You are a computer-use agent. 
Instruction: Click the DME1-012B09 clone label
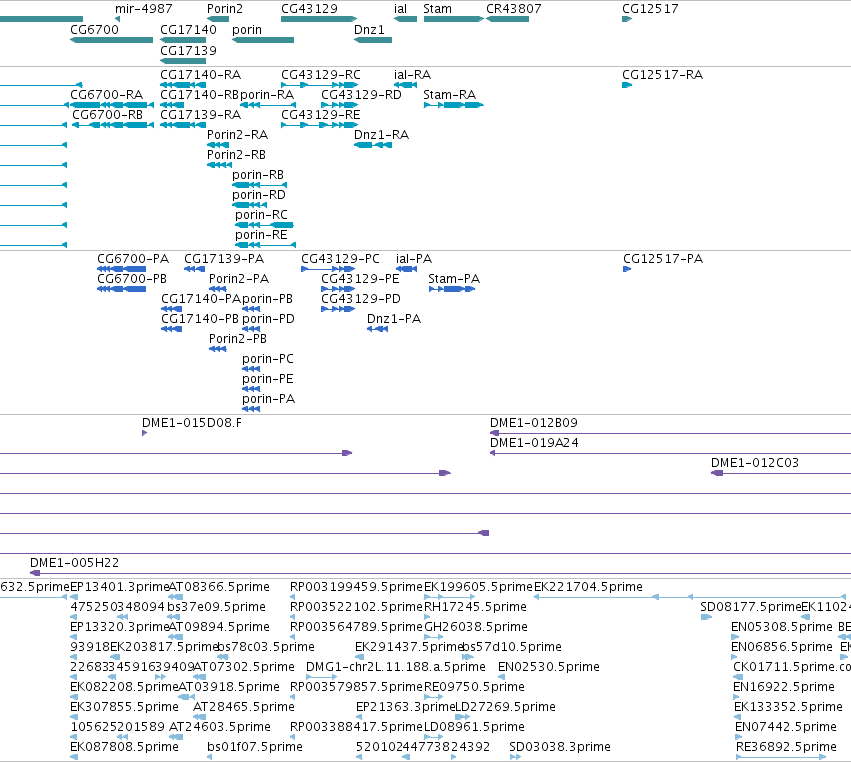(x=534, y=423)
